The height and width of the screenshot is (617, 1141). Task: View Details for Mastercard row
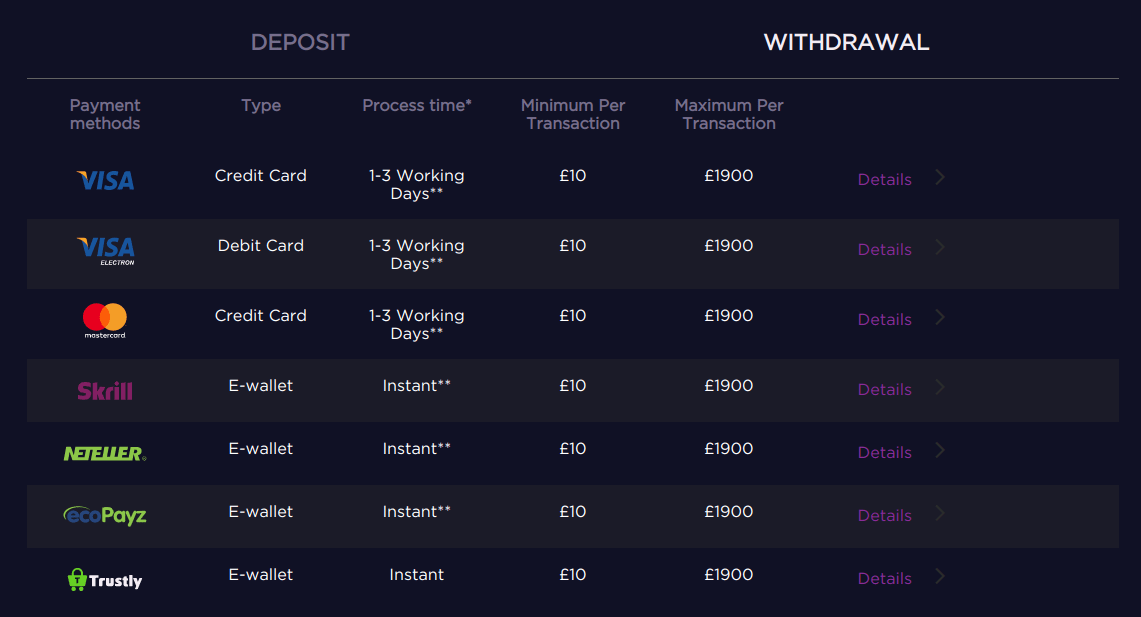(884, 319)
